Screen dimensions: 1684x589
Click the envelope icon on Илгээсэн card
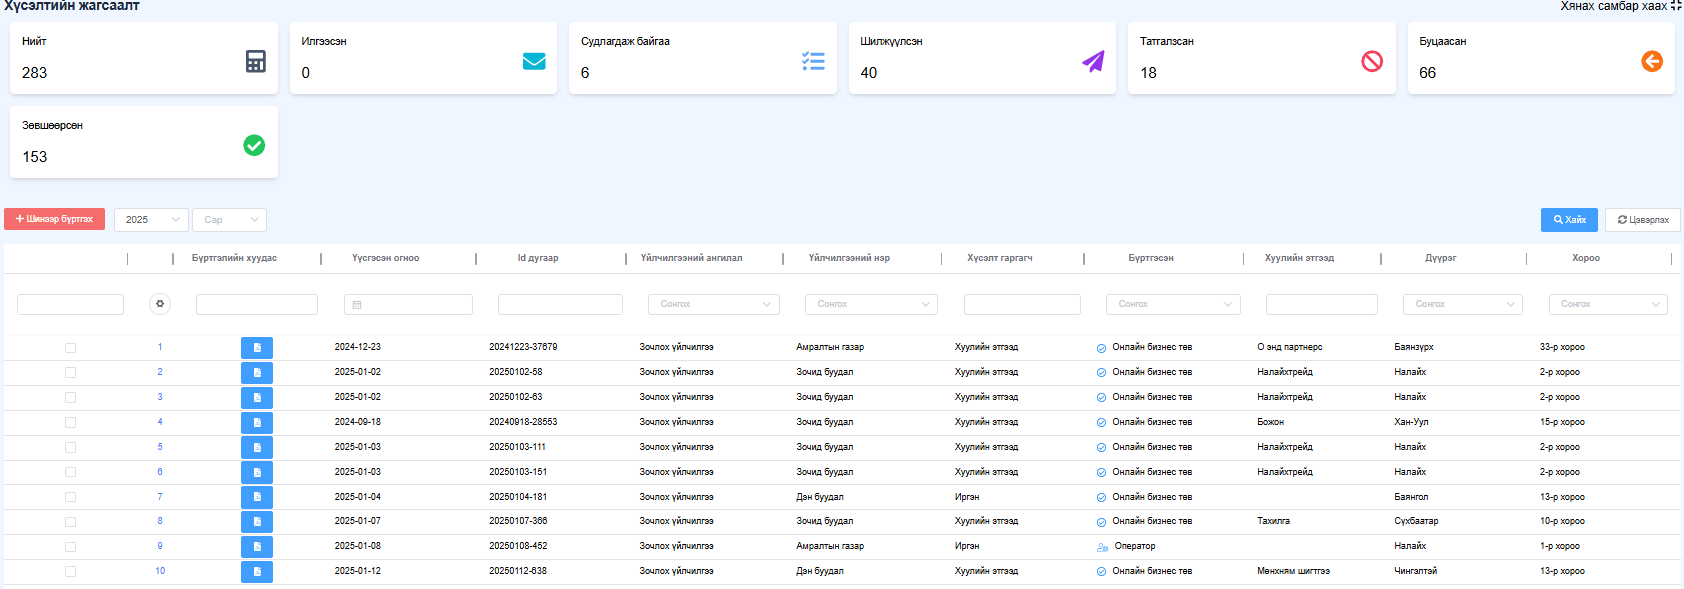[534, 61]
